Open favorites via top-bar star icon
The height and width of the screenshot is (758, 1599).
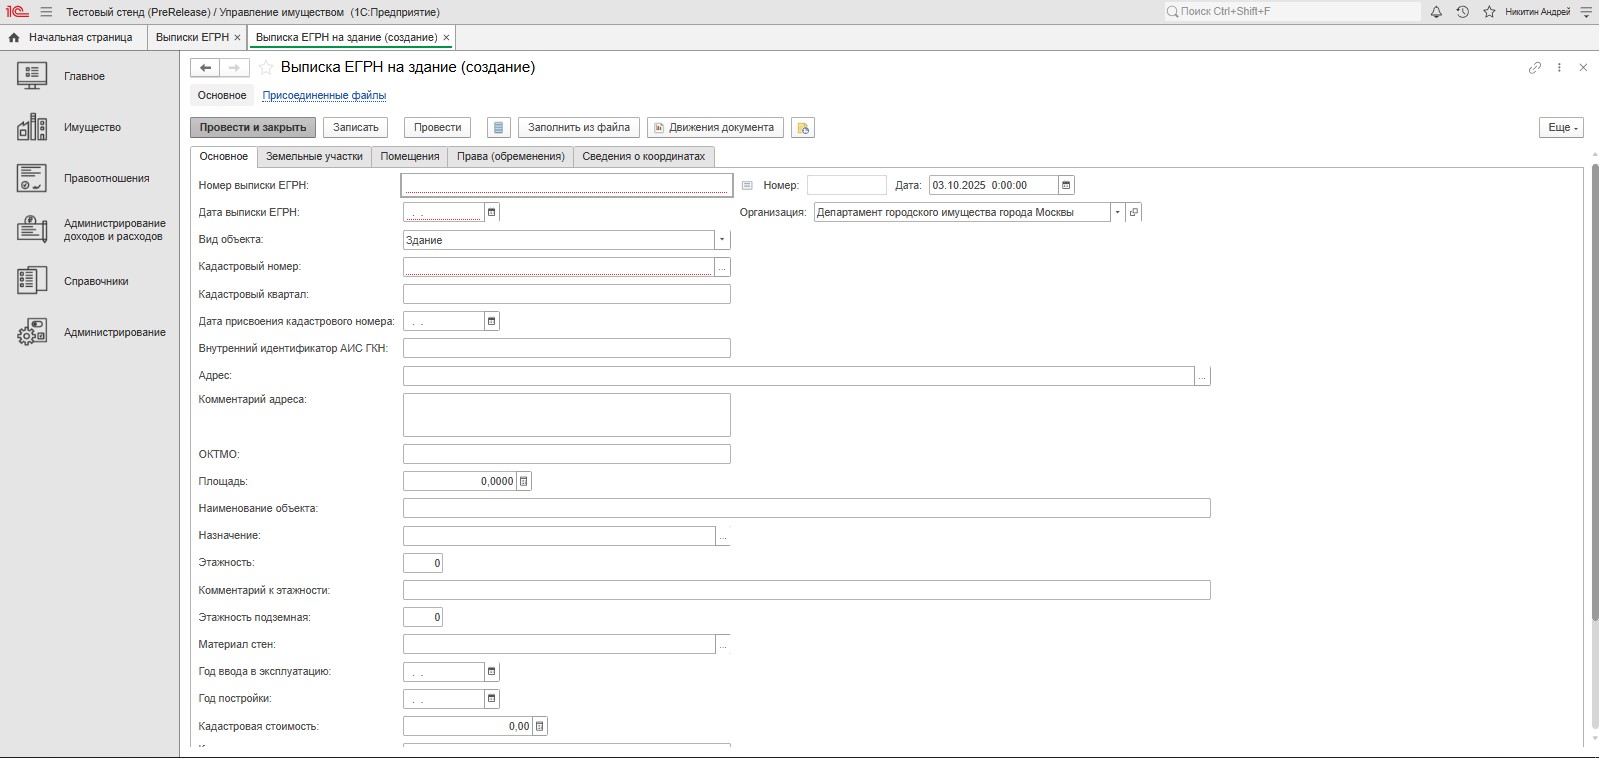pyautogui.click(x=1489, y=12)
